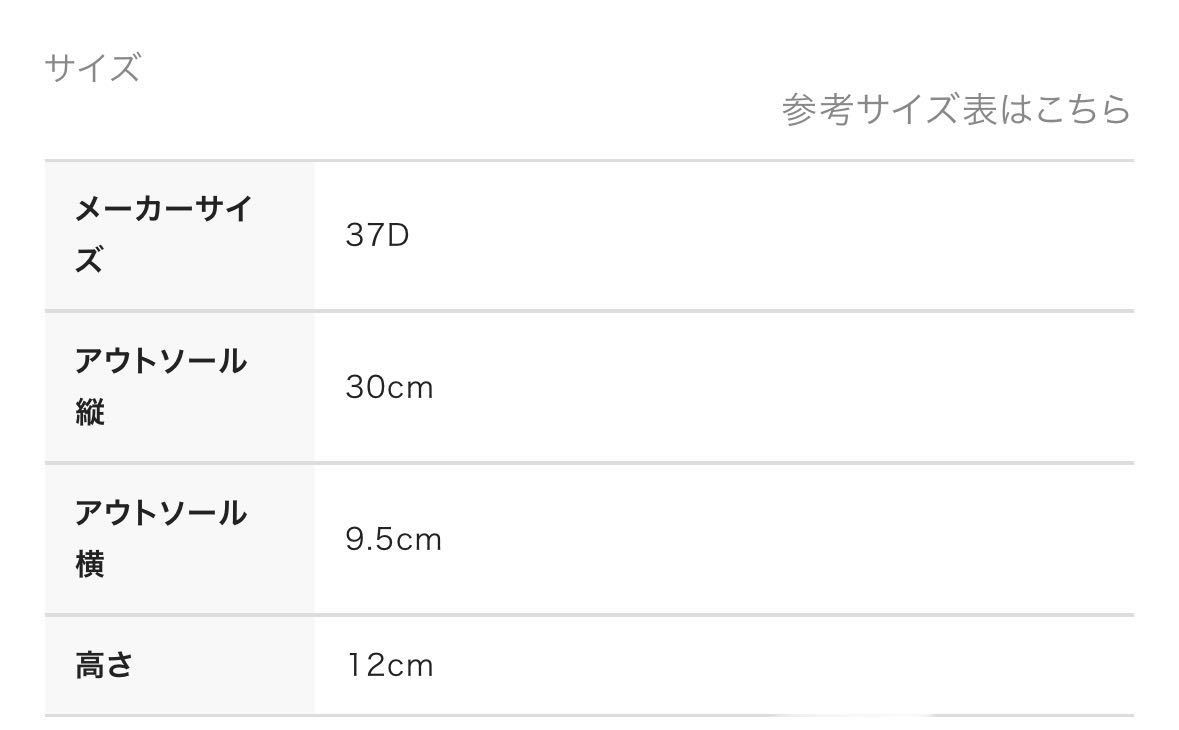Open the 参考サイズ表はこちら link
Screen dimensions: 1179x730
pyautogui.click(x=955, y=109)
